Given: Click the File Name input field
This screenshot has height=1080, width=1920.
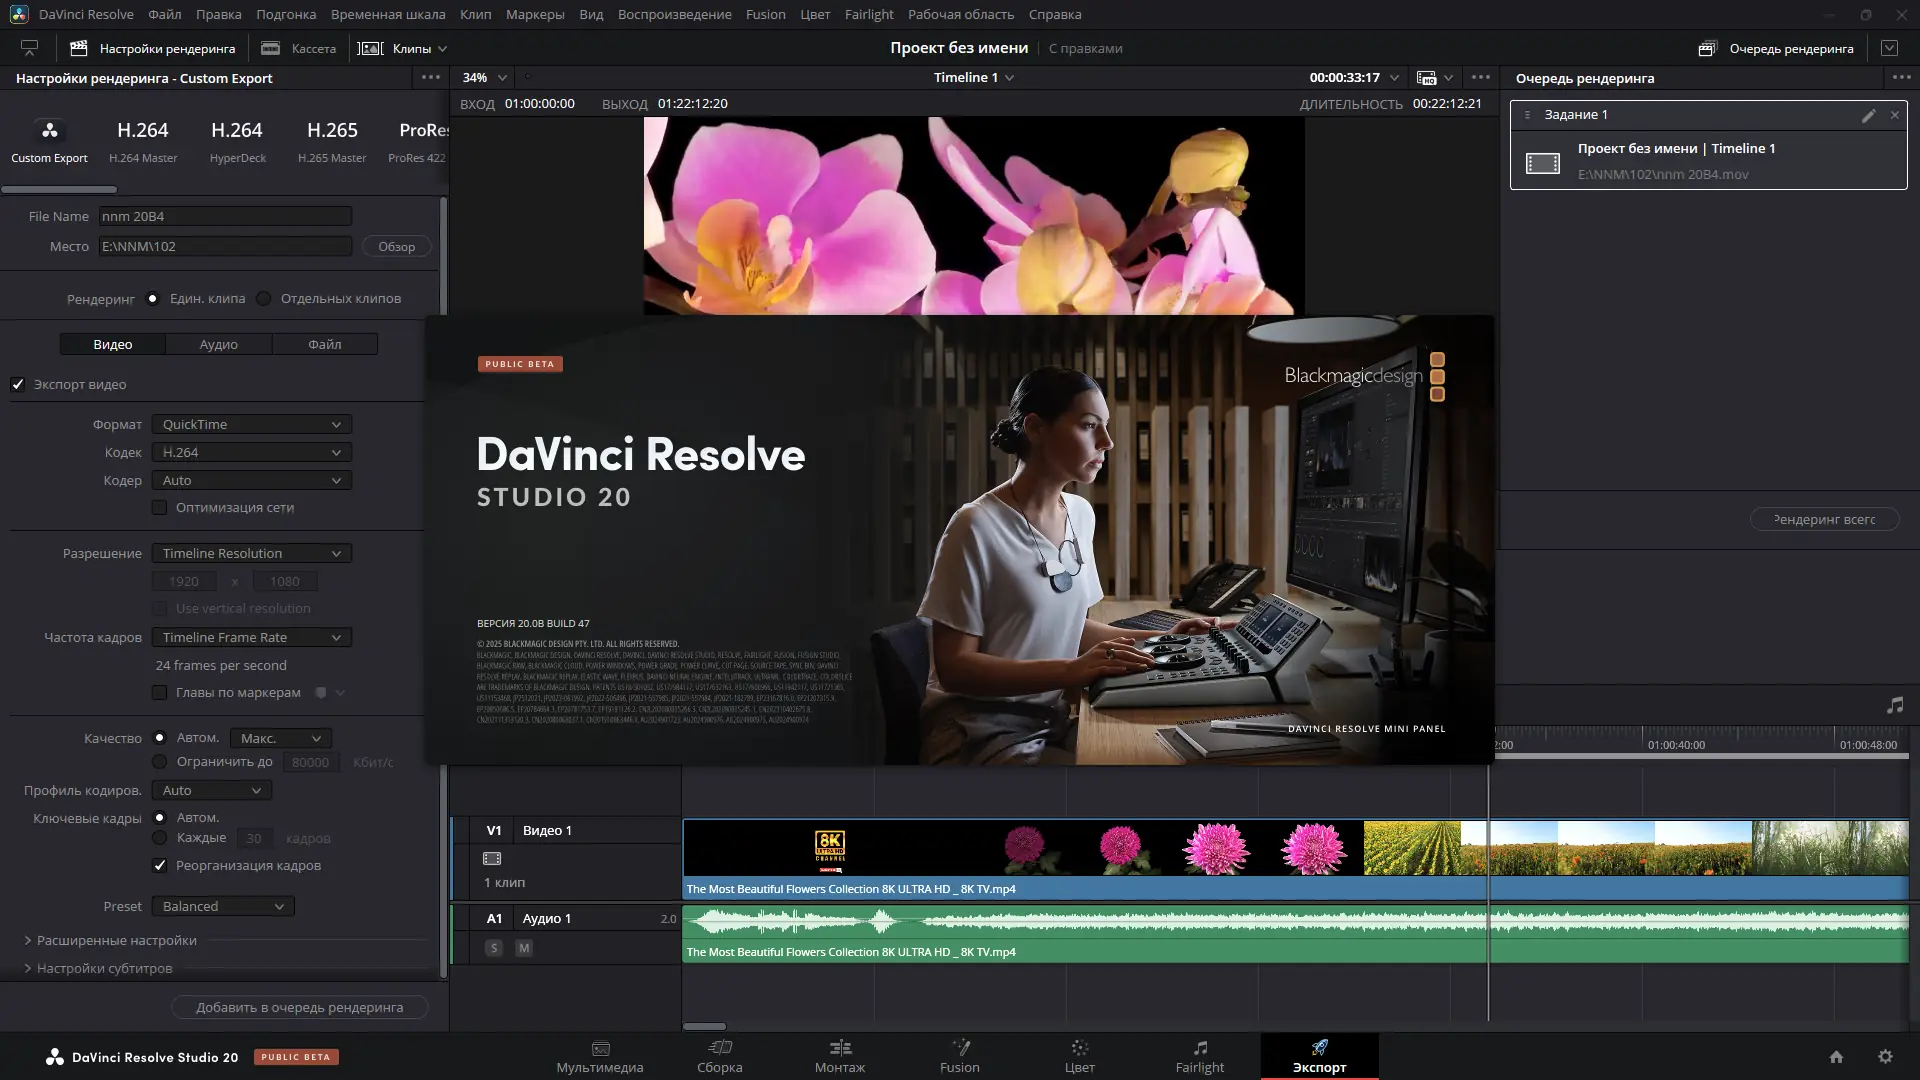Looking at the screenshot, I should tap(225, 216).
